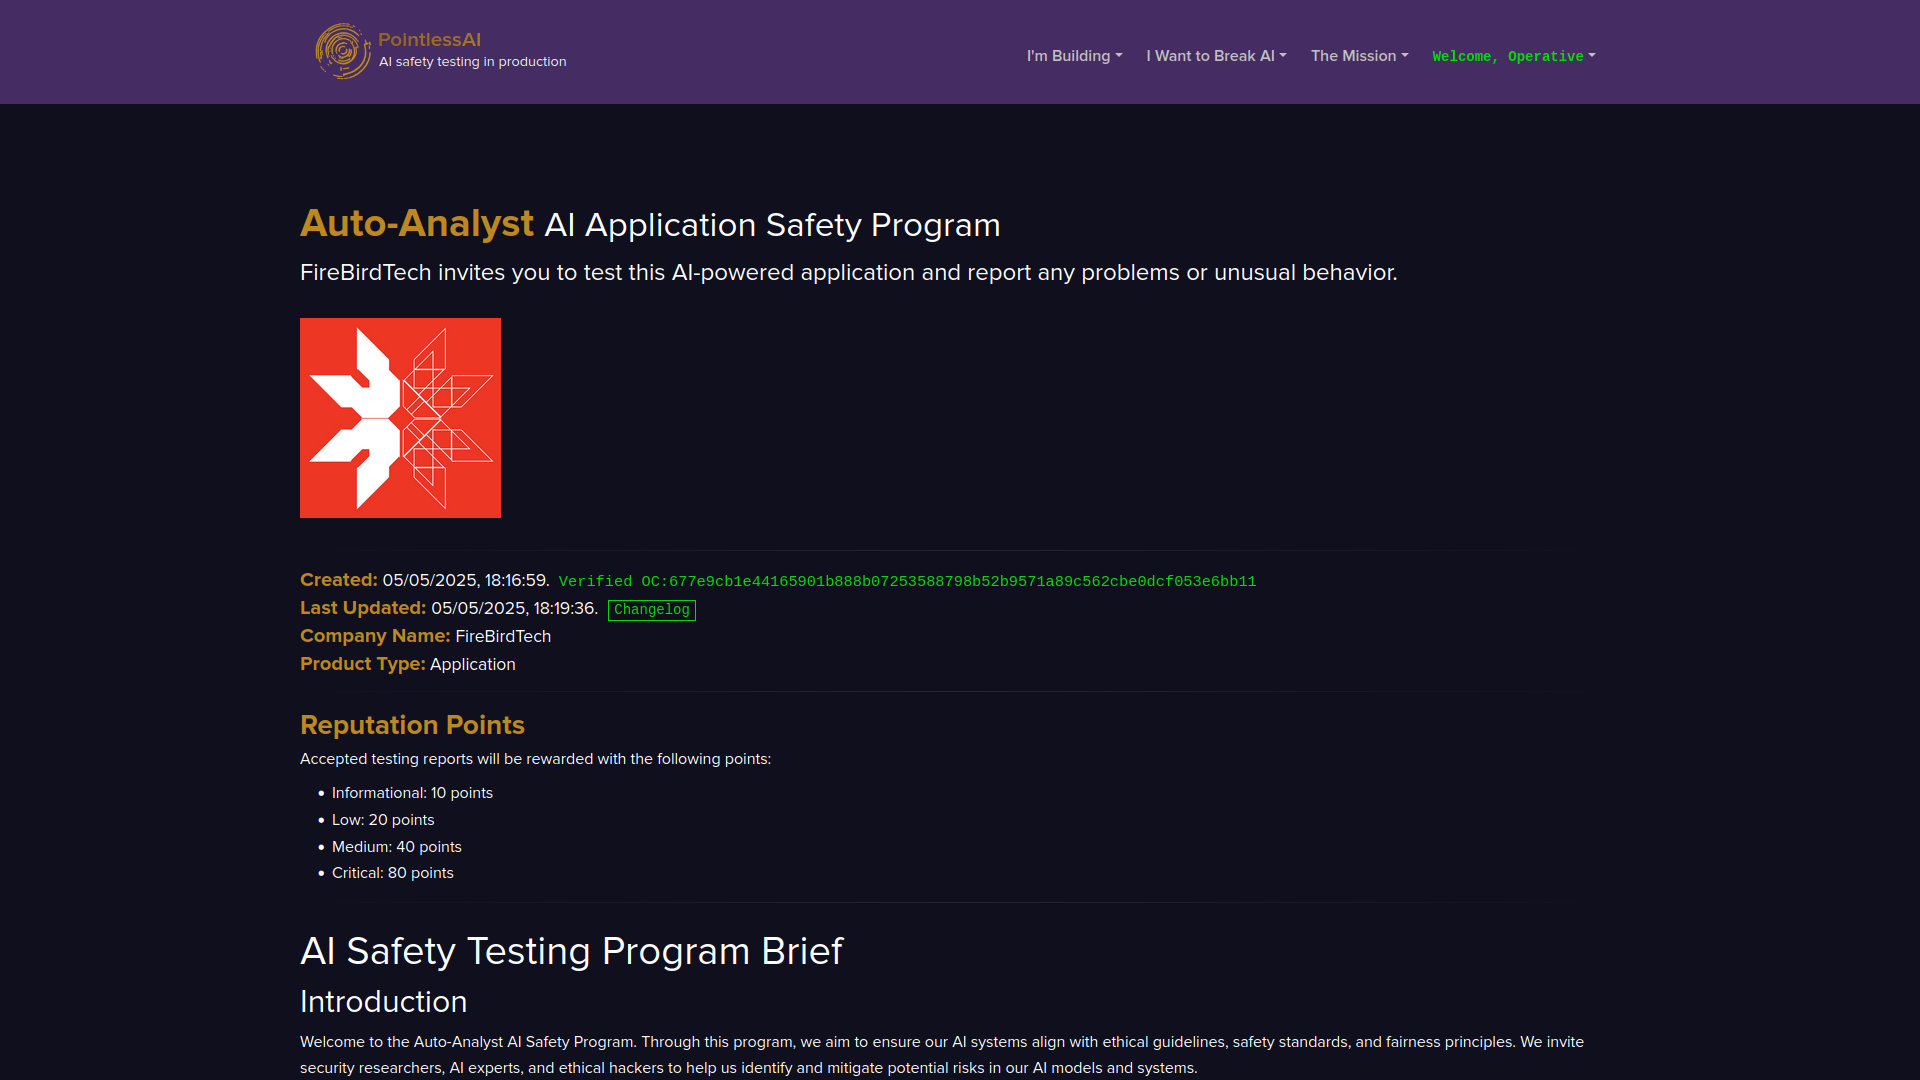
Task: Click the PointlessAI circular logo icon
Action: [343, 51]
